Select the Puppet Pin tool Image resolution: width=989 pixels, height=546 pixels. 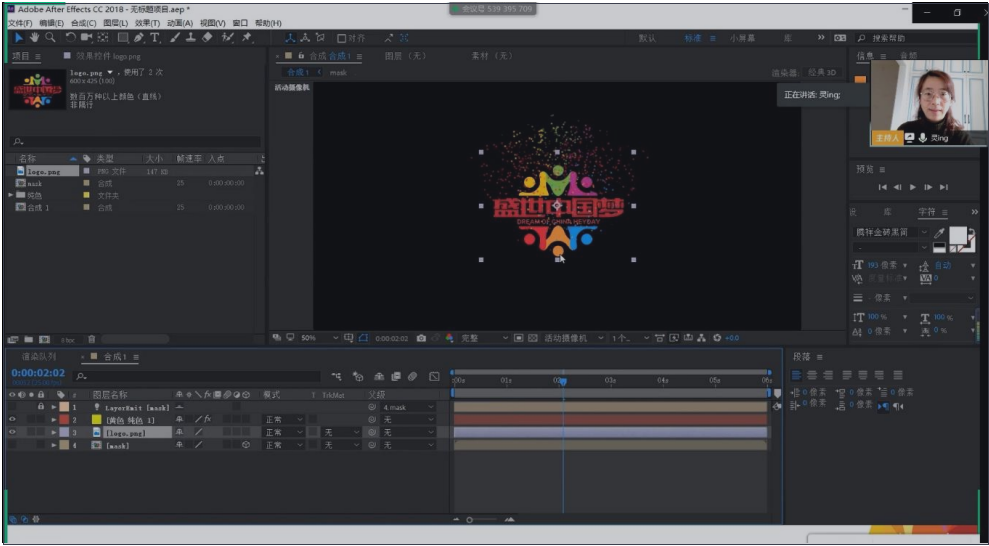[x=246, y=38]
